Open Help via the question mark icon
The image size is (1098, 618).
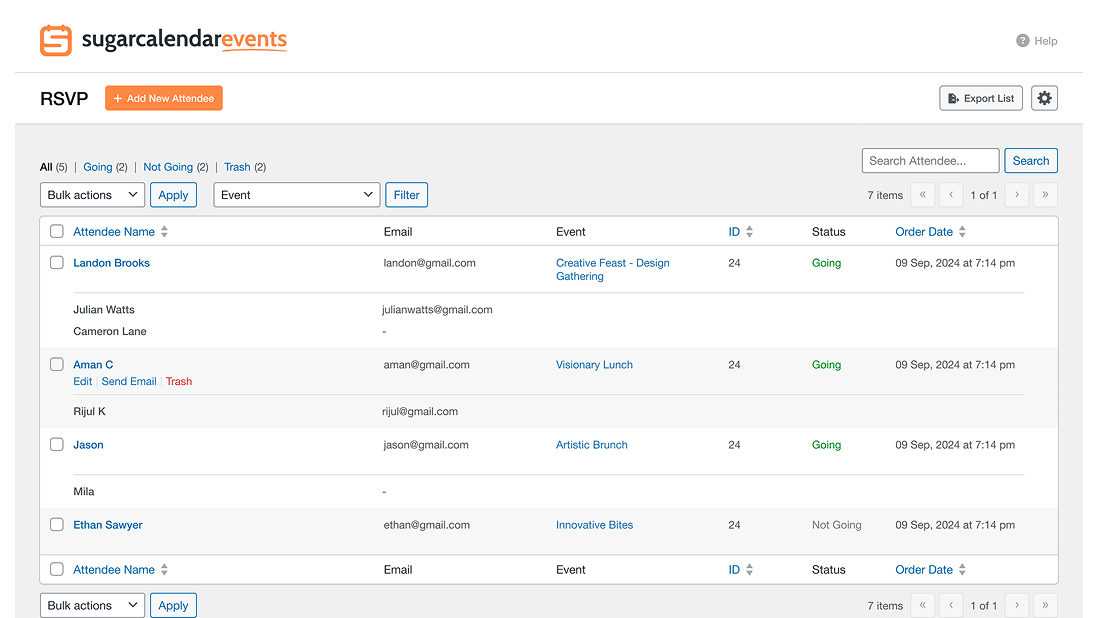coord(1022,41)
